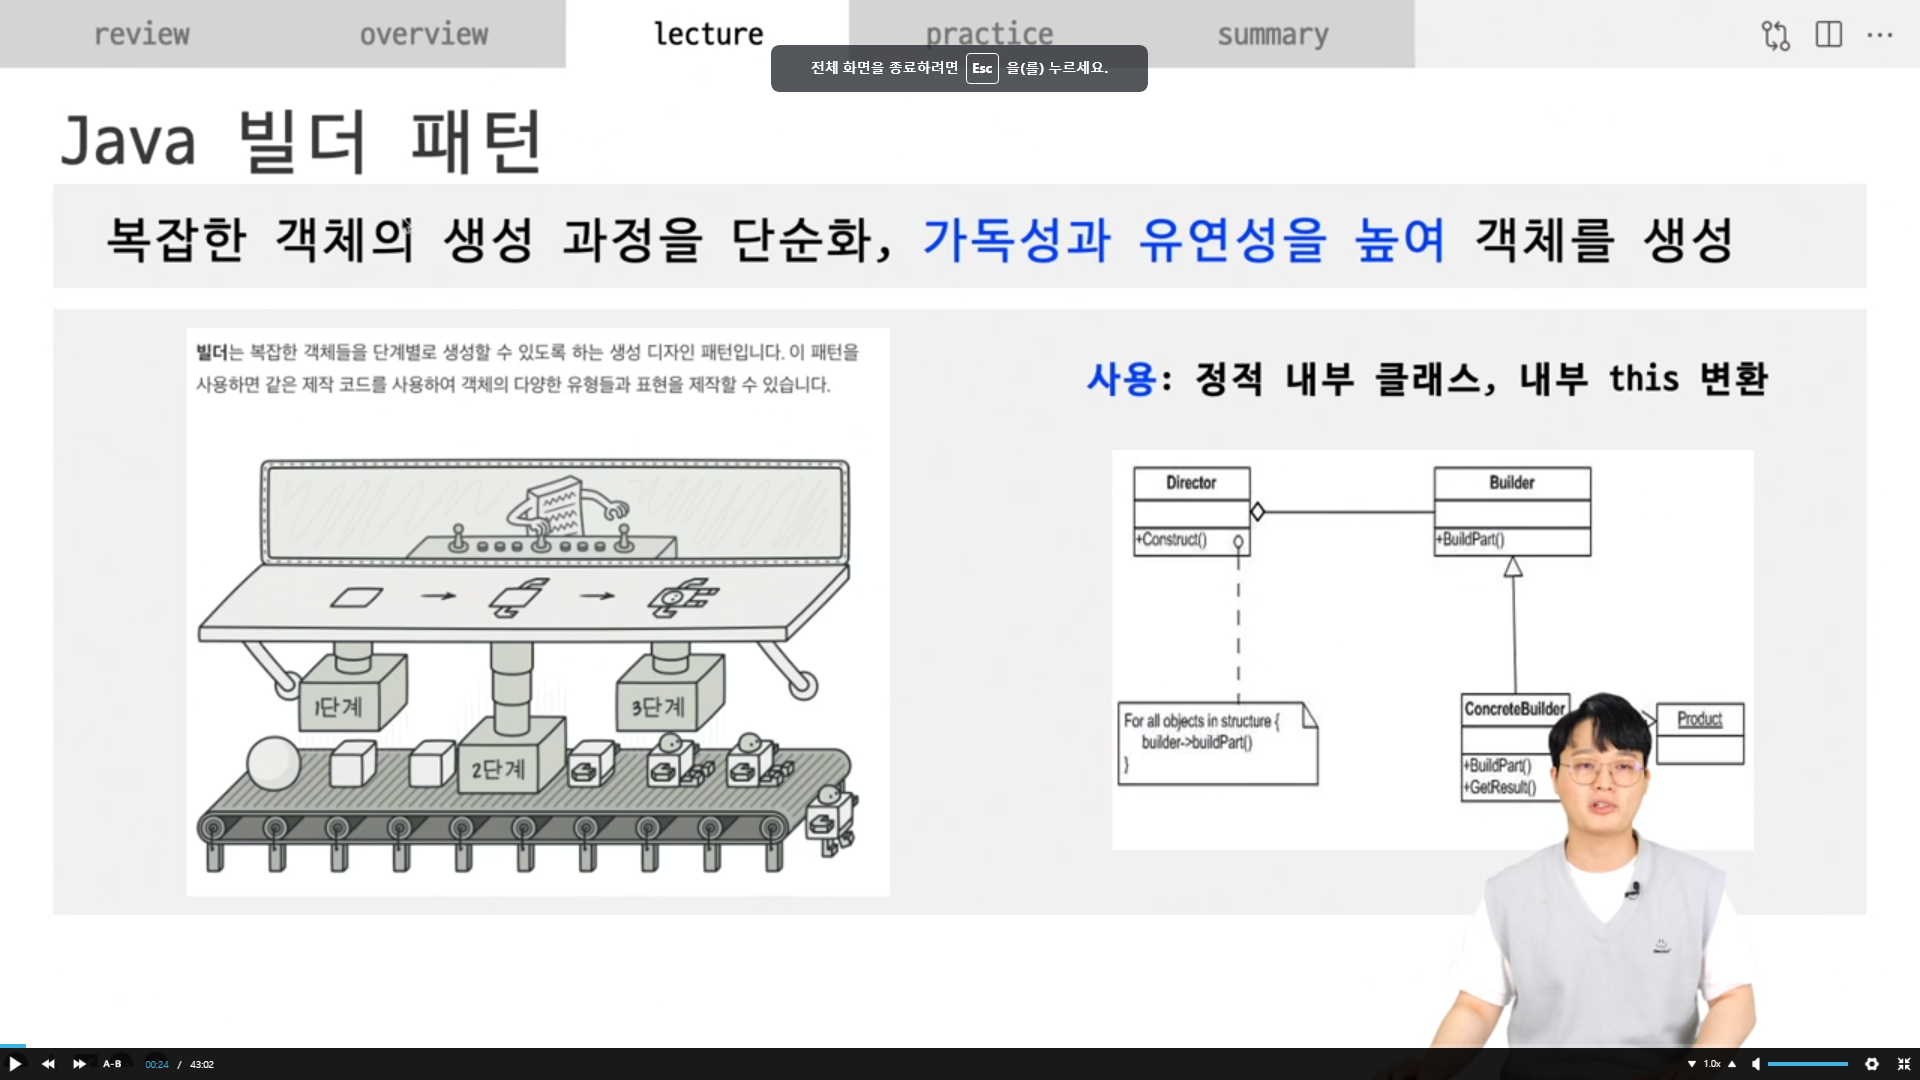Play the lecture video
This screenshot has width=1920, height=1080.
click(15, 1064)
